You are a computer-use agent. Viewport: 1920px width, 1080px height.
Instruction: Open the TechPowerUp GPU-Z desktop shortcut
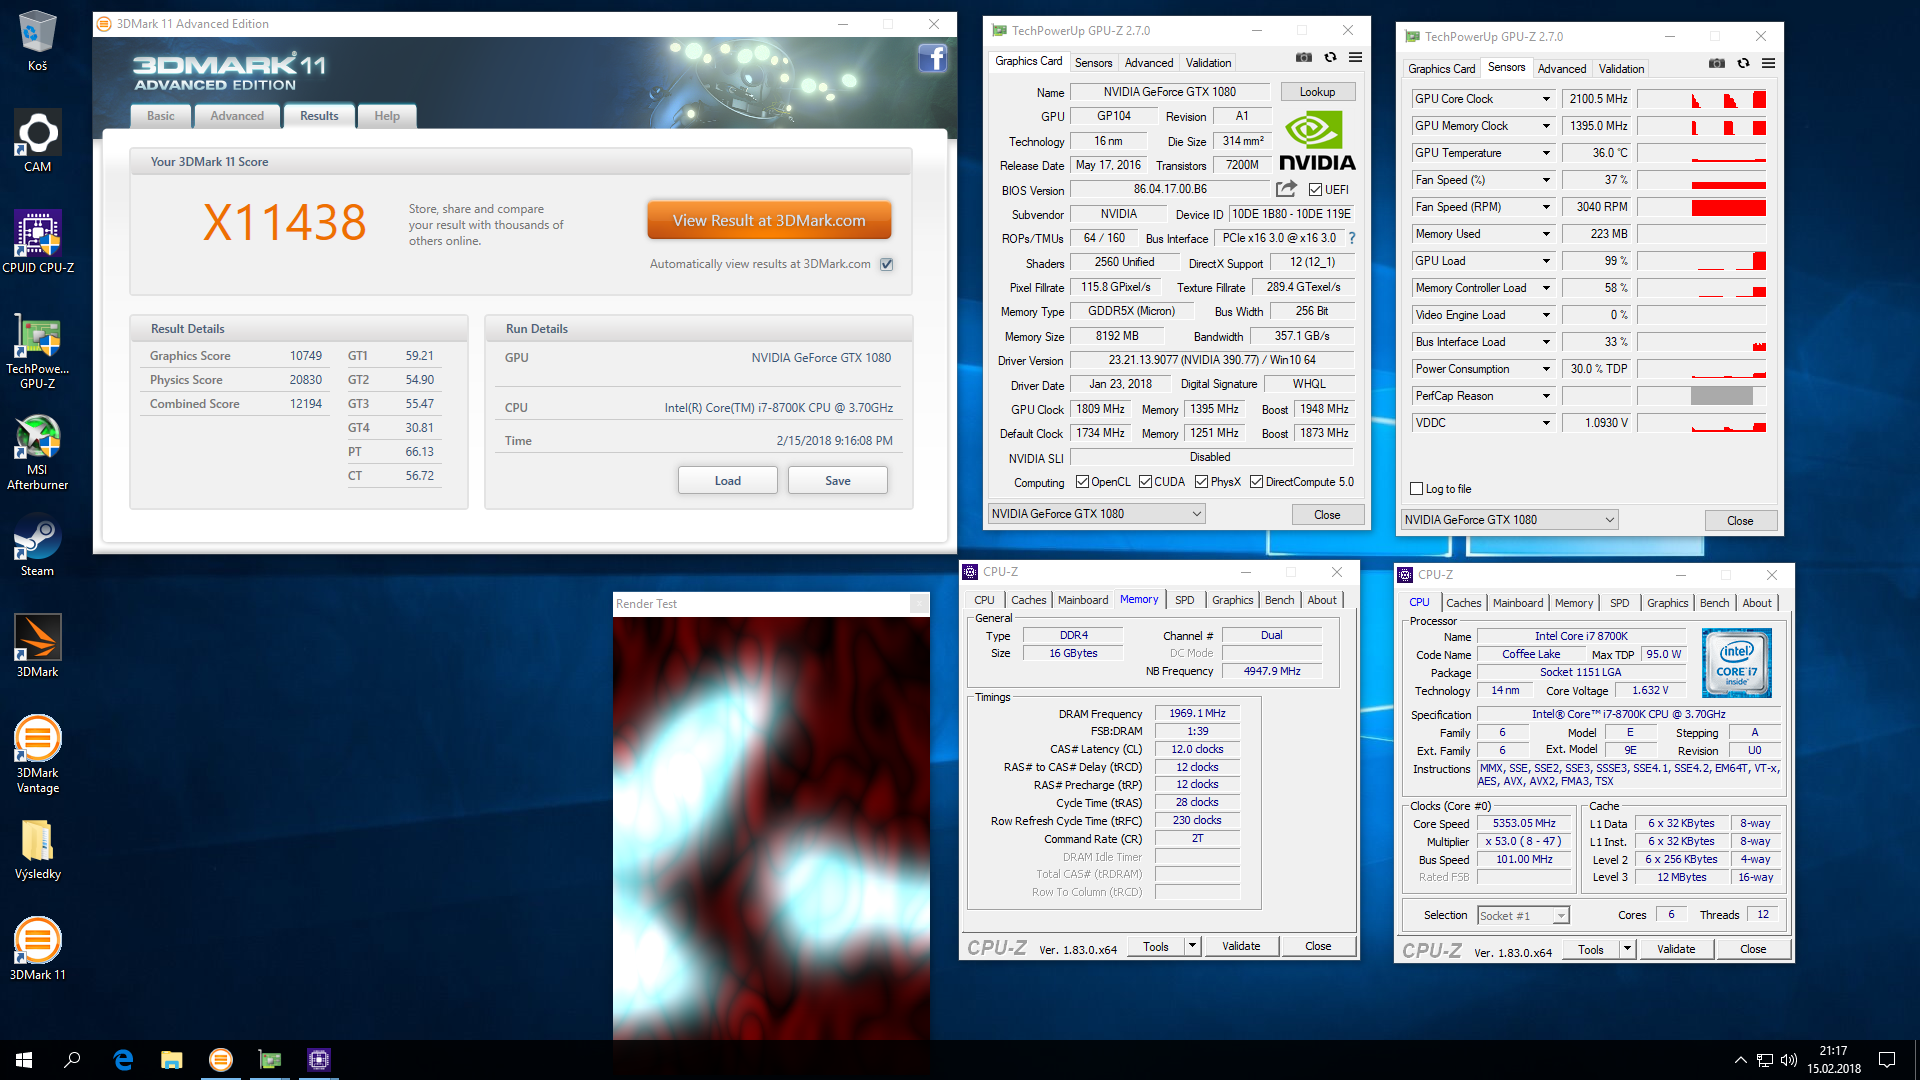tap(37, 351)
